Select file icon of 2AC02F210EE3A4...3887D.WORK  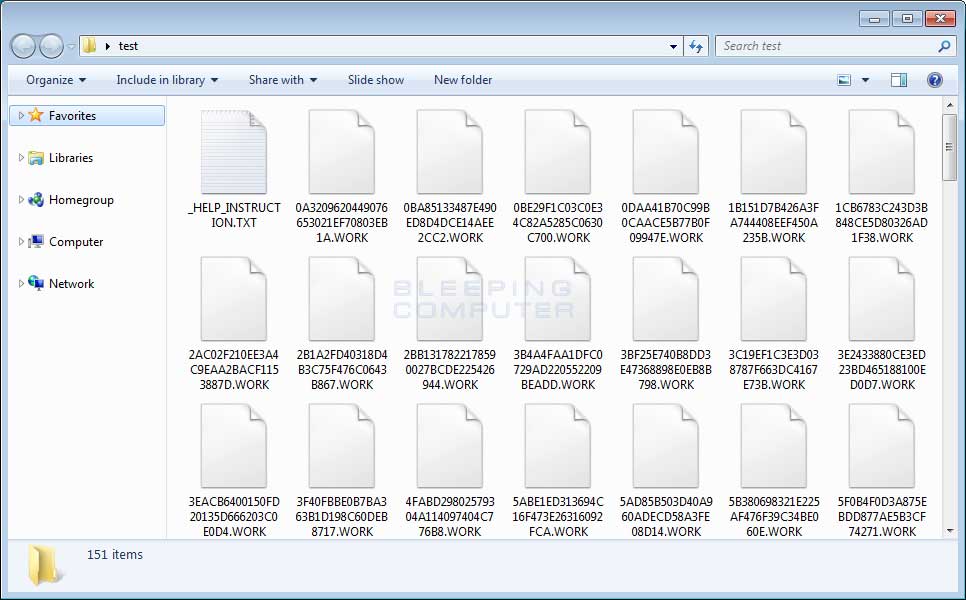pos(234,299)
